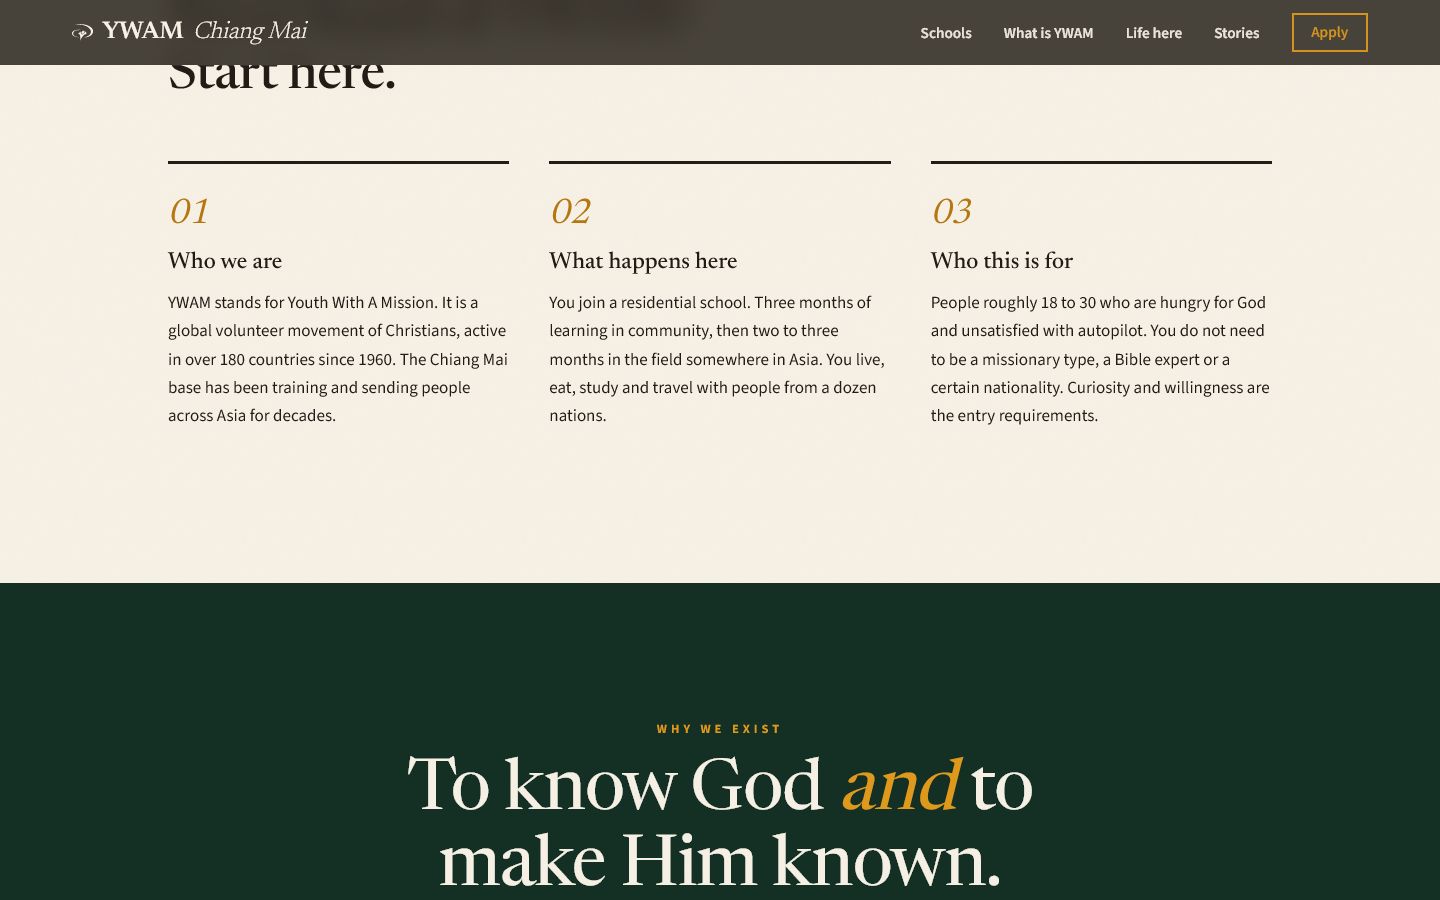Click the Who this is for heading

1001,261
